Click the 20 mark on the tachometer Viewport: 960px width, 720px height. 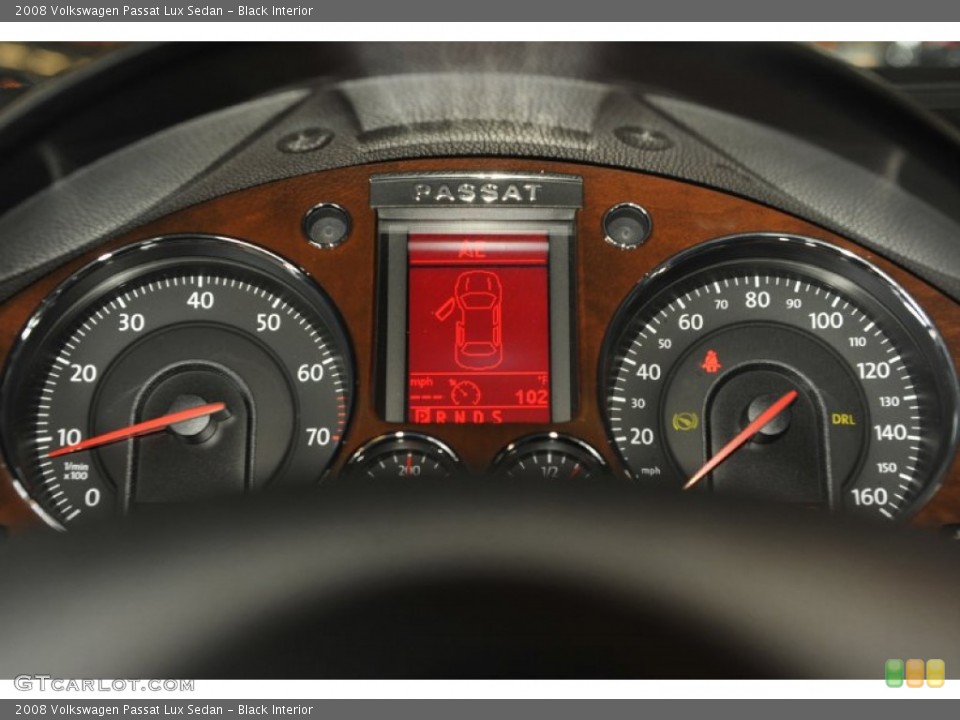83,373
